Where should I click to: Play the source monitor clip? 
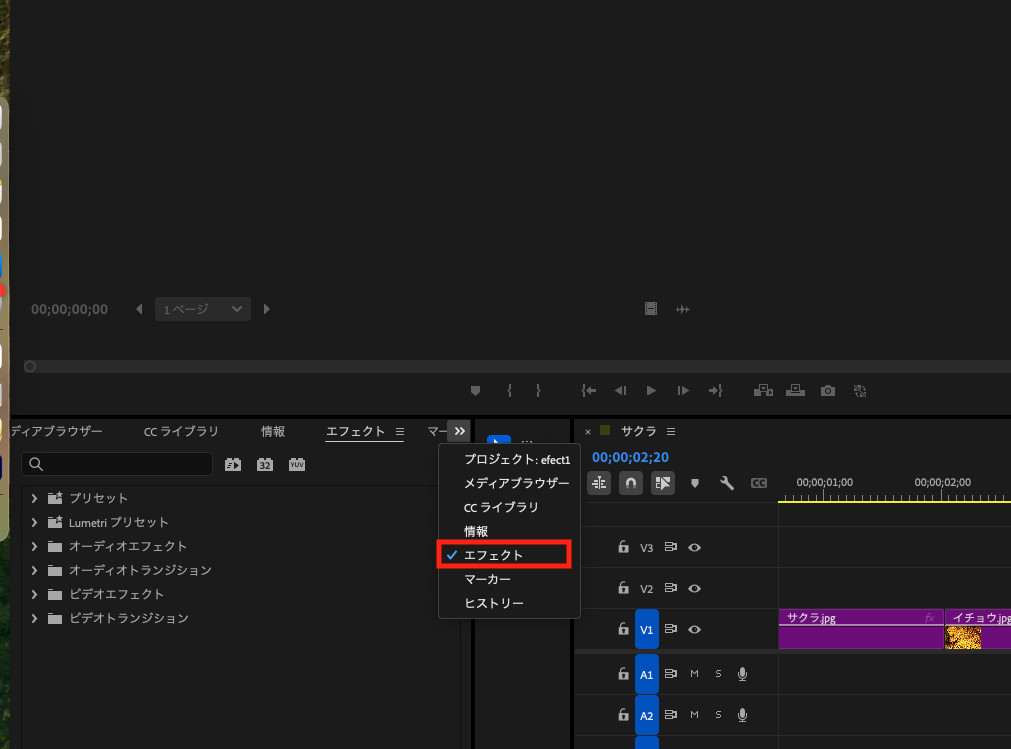tap(651, 391)
